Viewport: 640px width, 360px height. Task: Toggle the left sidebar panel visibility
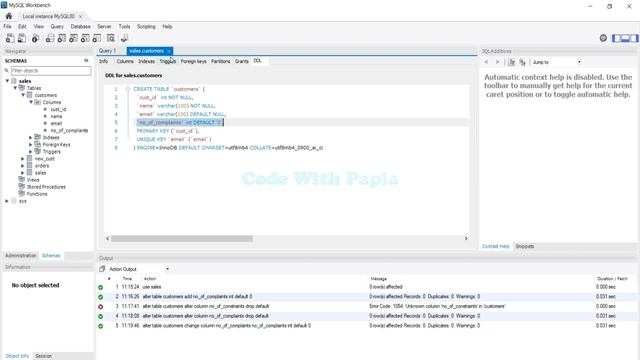pyautogui.click(x=616, y=38)
